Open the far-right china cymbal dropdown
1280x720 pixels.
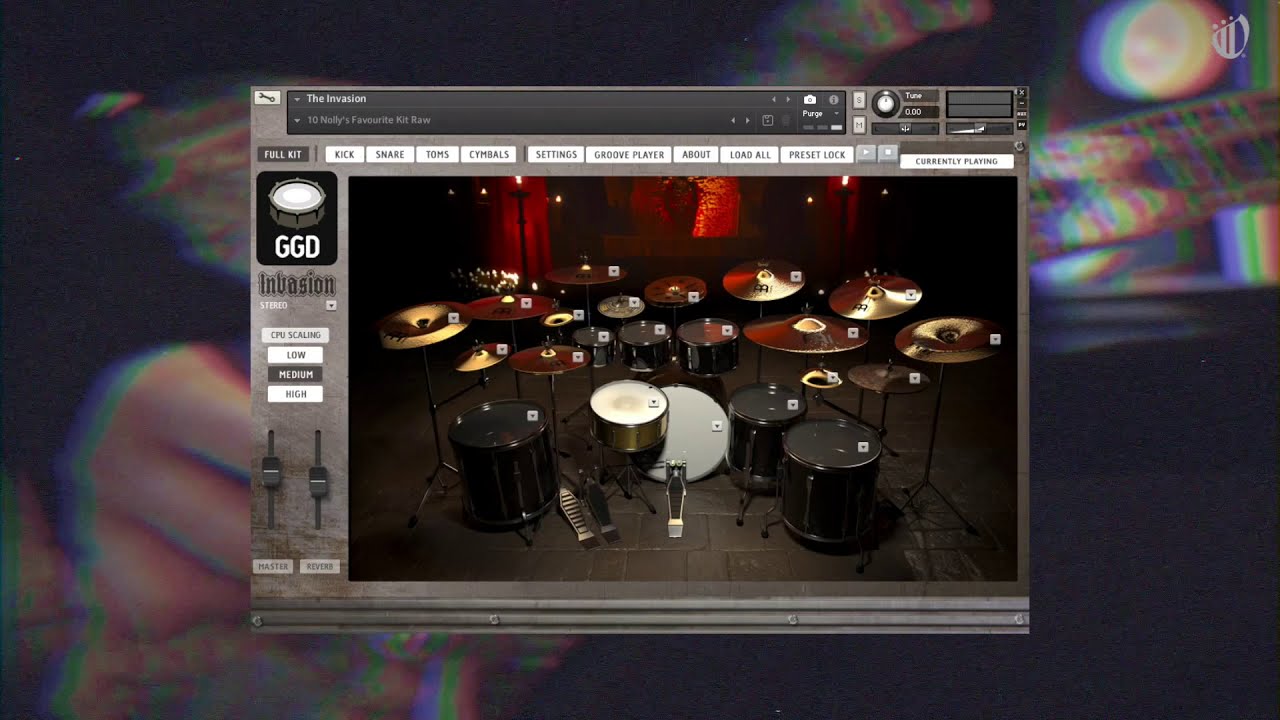995,339
